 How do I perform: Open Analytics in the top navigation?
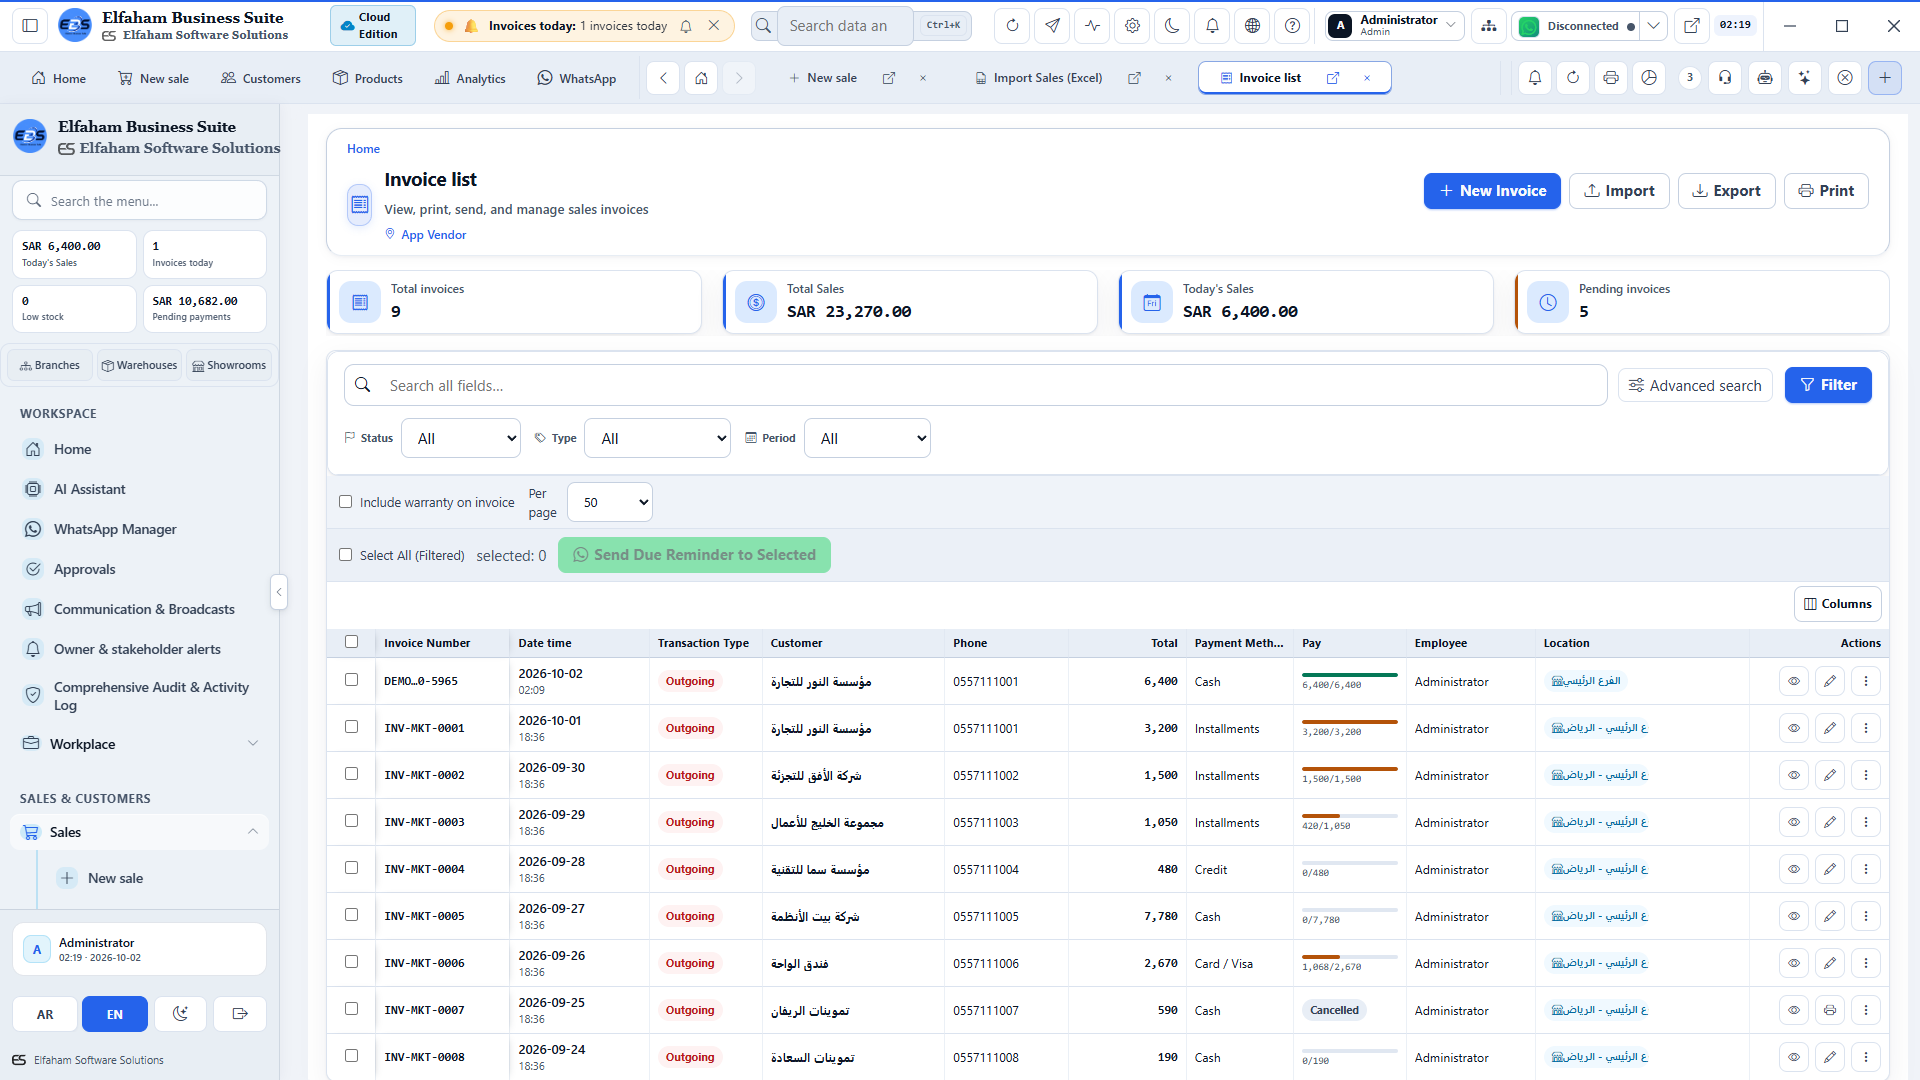470,78
